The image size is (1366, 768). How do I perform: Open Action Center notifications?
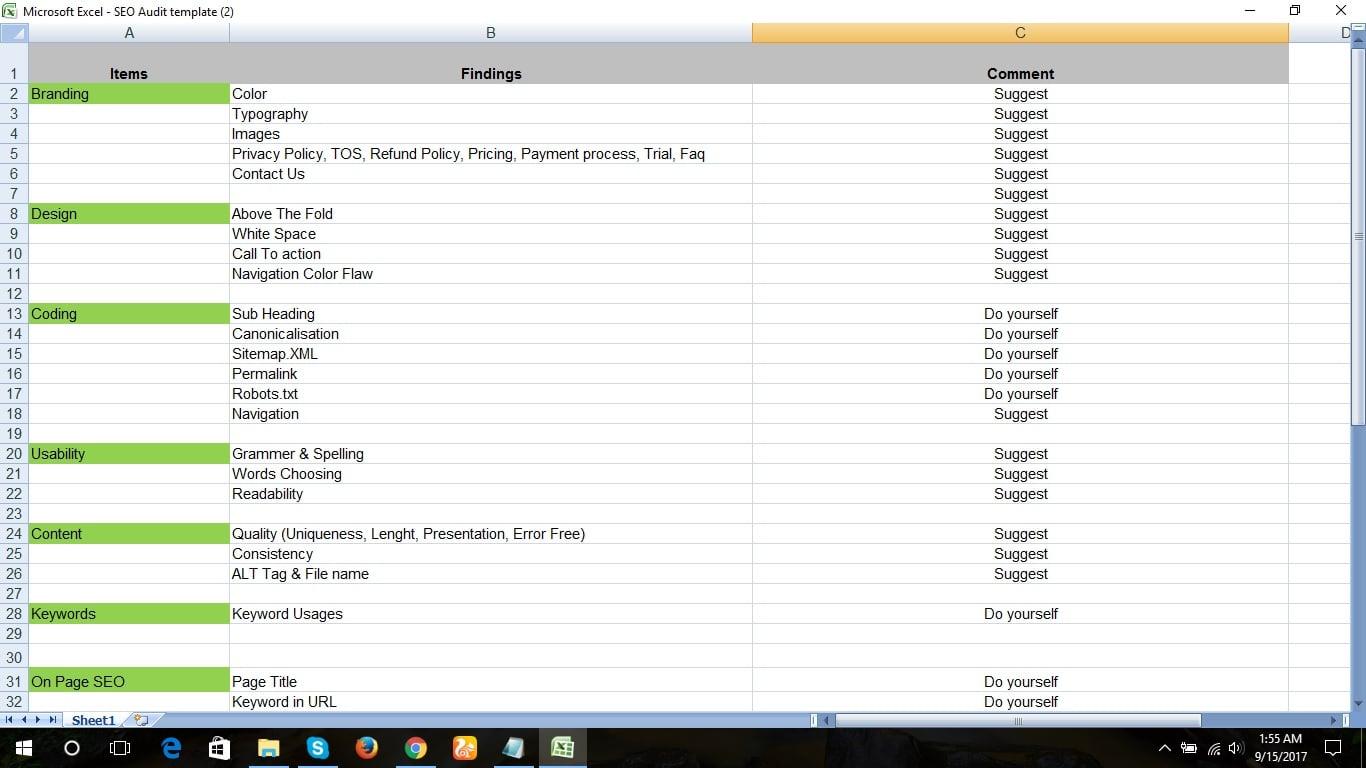coord(1332,747)
